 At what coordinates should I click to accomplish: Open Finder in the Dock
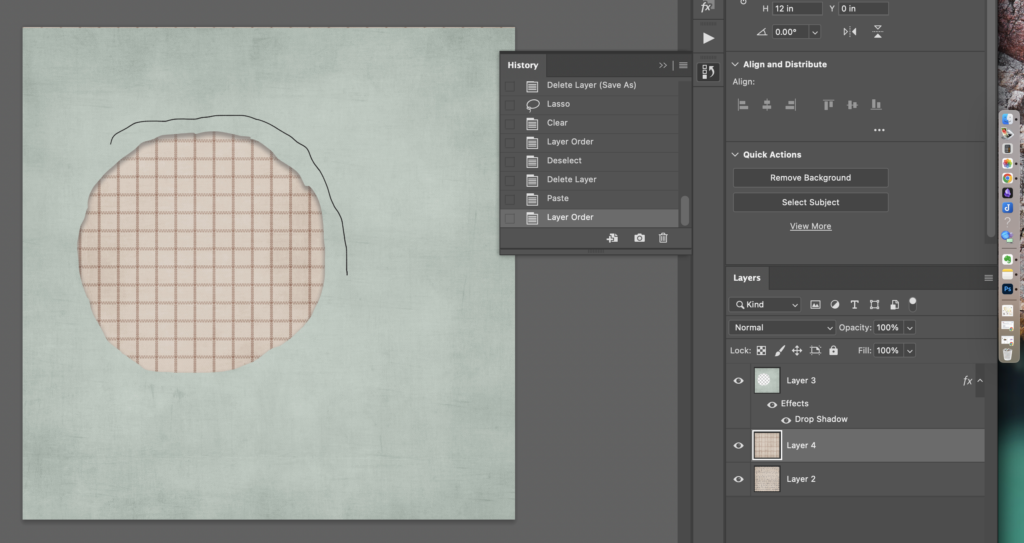tap(1008, 120)
